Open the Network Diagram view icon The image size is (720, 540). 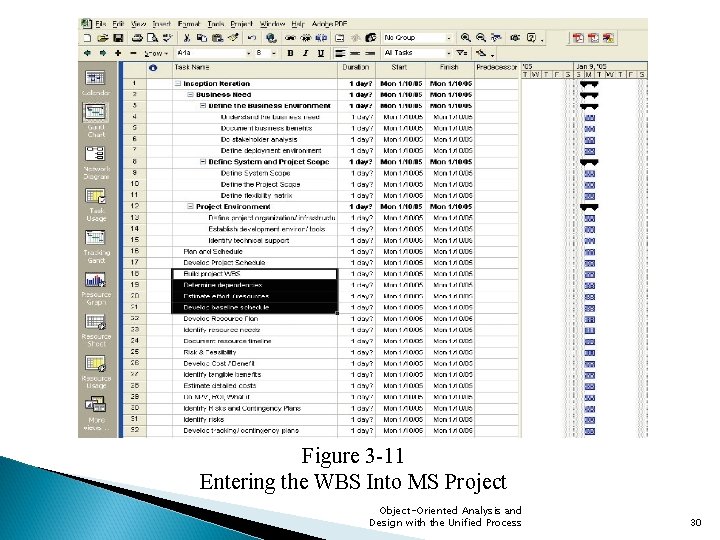tap(96, 153)
